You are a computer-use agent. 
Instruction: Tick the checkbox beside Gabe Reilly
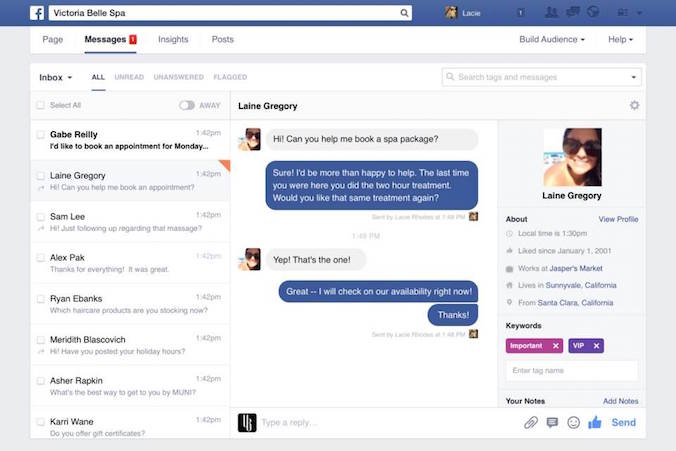coord(41,135)
